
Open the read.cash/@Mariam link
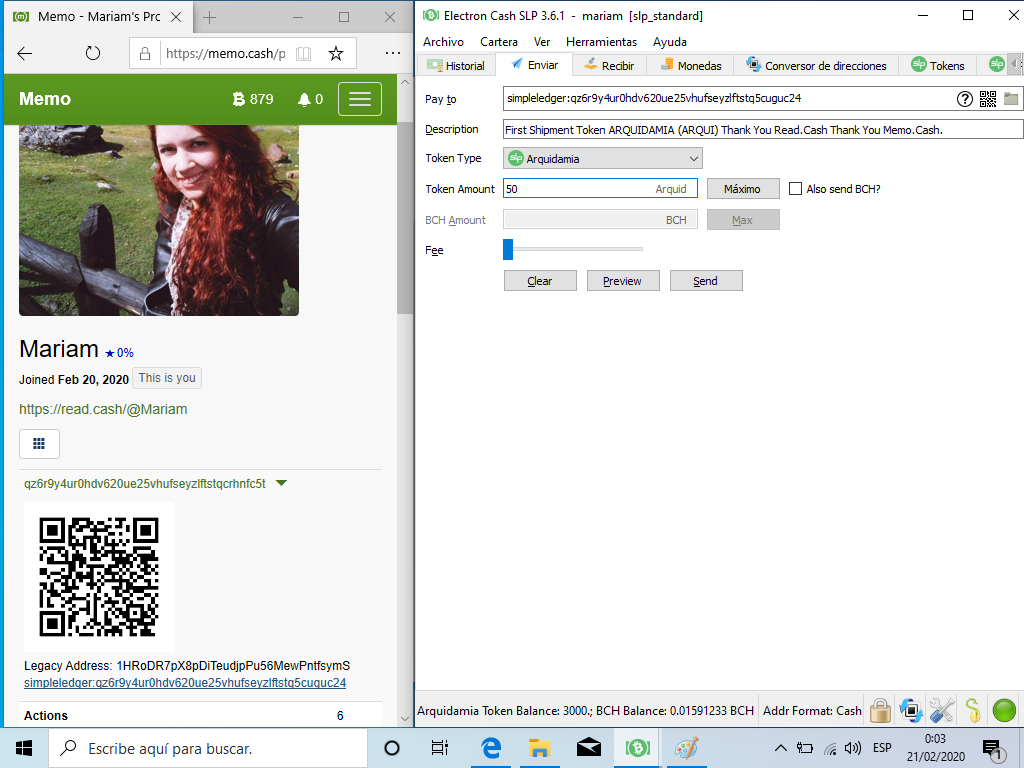103,409
